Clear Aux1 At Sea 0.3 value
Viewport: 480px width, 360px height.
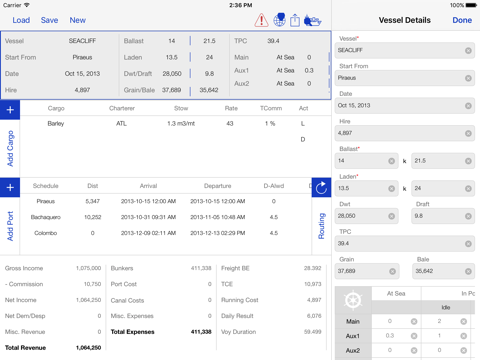pos(414,336)
